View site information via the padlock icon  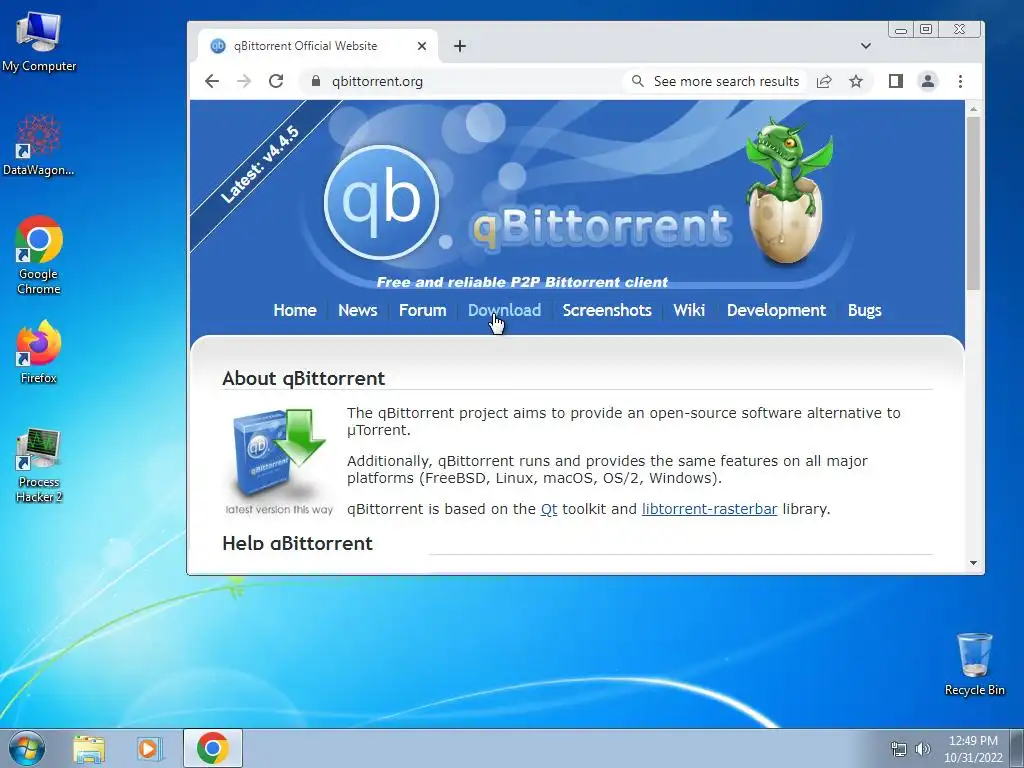pyautogui.click(x=316, y=81)
